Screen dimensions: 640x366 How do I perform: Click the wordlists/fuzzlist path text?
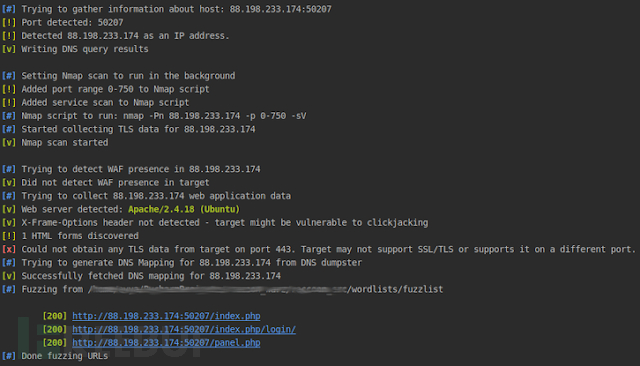click(397, 289)
